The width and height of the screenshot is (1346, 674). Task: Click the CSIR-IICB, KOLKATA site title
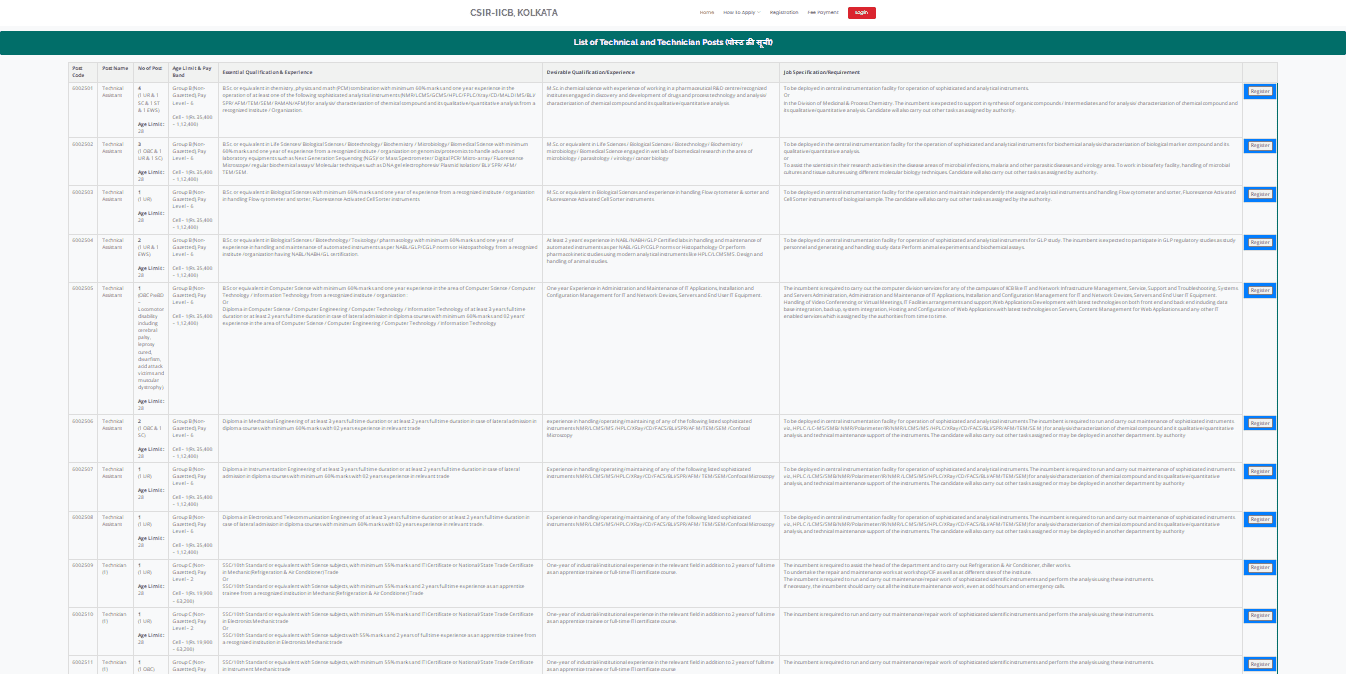pyautogui.click(x=514, y=12)
